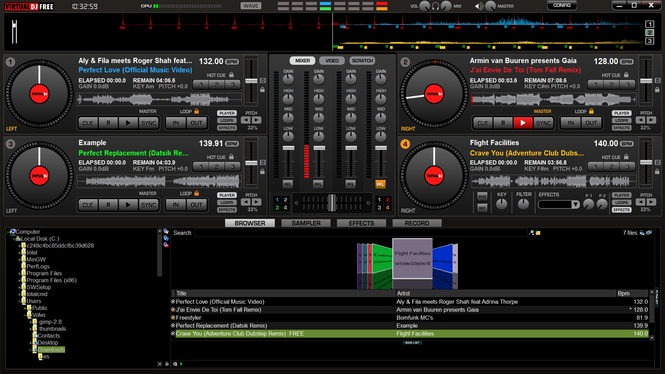665x374 pixels.
Task: Switch to the SCRATCH mixer tab
Action: click(362, 61)
